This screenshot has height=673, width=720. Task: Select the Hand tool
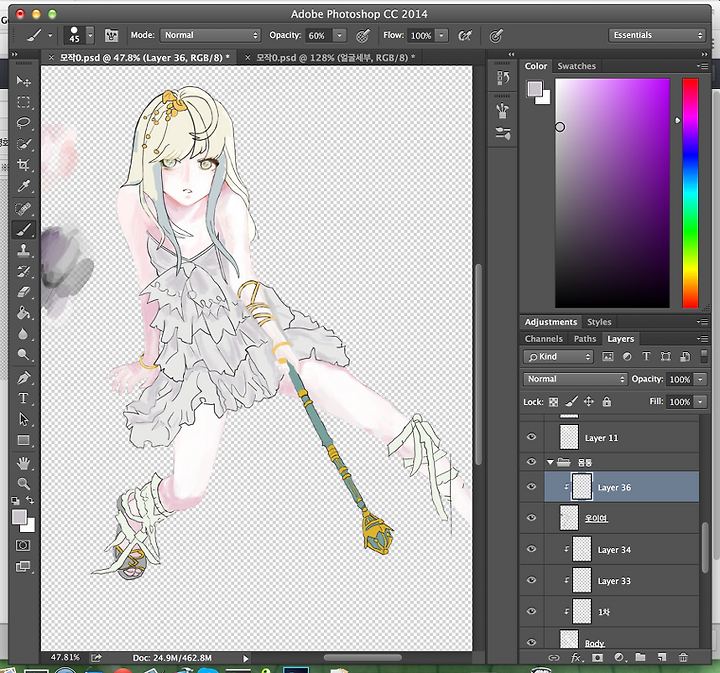click(23, 463)
